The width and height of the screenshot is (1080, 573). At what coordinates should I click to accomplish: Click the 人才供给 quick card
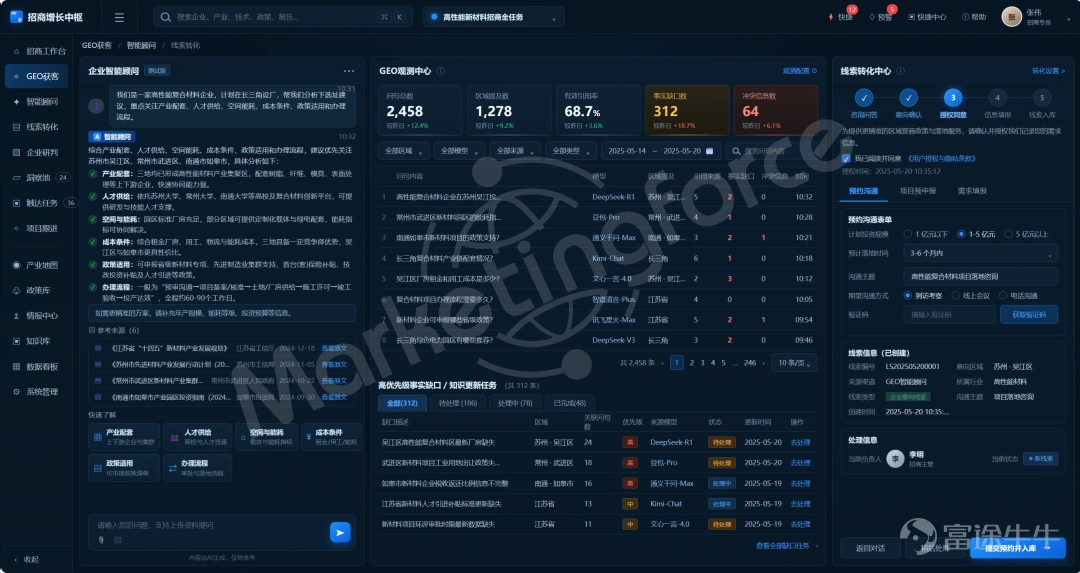(198, 437)
